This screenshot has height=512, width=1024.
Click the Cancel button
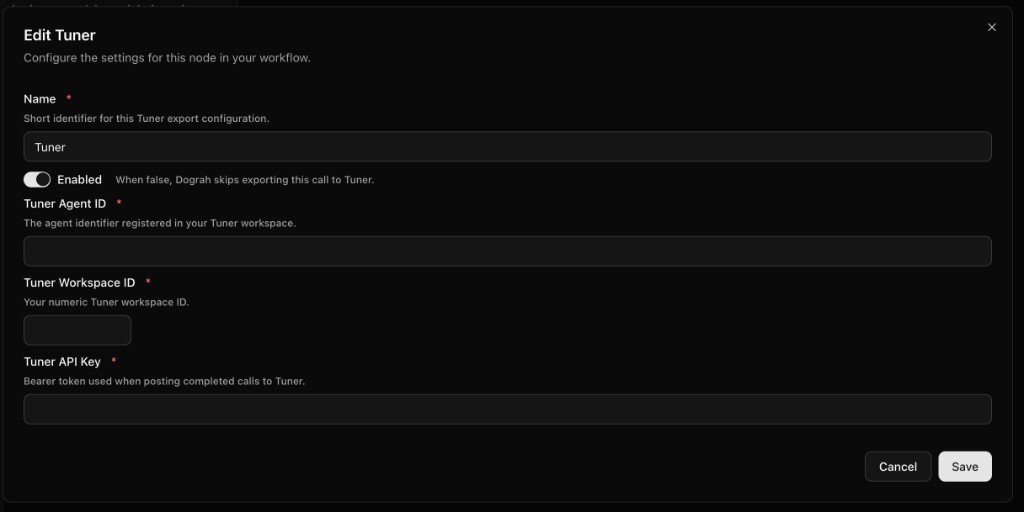(x=898, y=467)
